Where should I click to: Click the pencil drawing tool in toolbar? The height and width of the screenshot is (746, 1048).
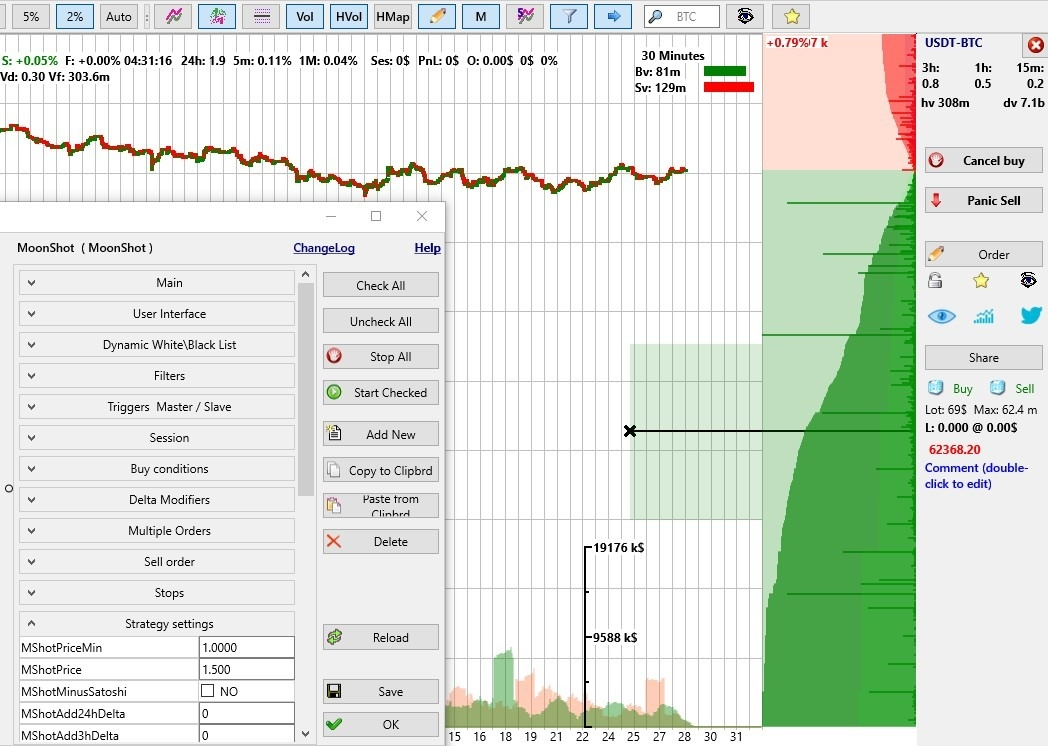pos(437,17)
